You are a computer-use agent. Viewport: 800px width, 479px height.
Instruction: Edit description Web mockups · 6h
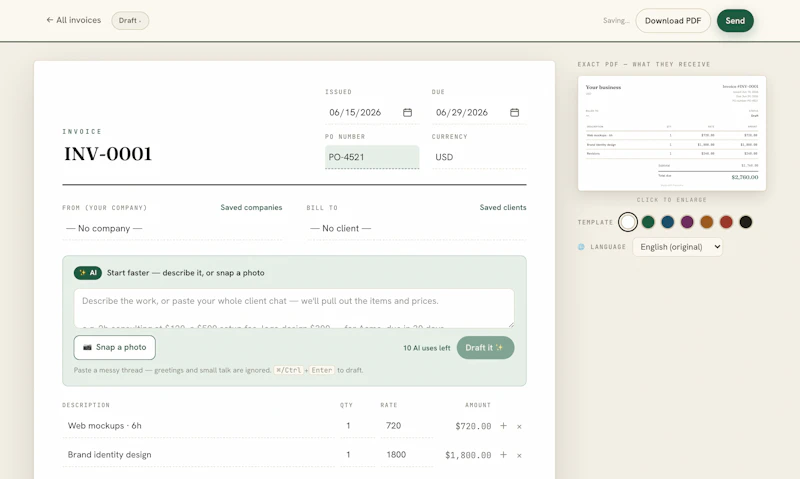(x=198, y=425)
